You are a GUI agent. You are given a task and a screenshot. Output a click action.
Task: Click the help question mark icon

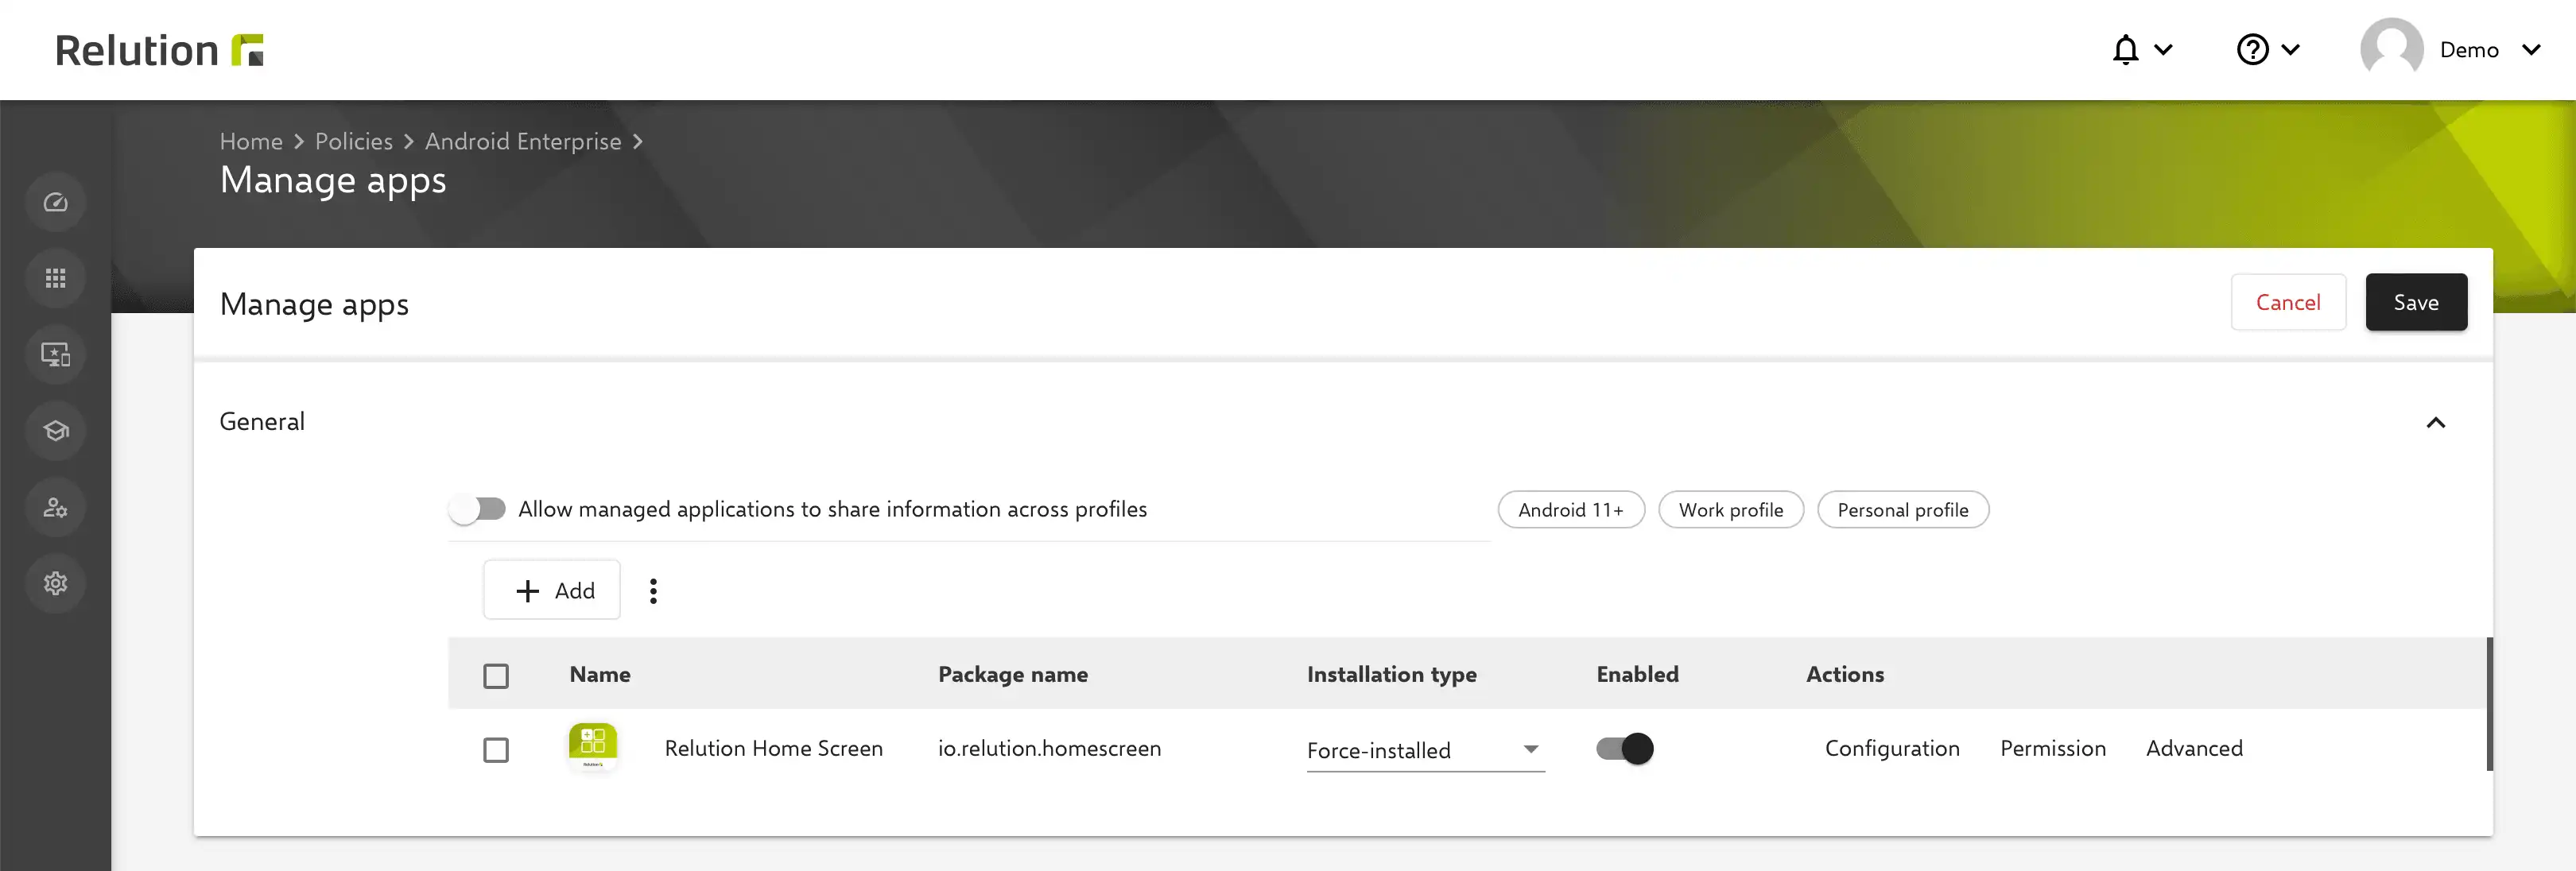(2252, 50)
